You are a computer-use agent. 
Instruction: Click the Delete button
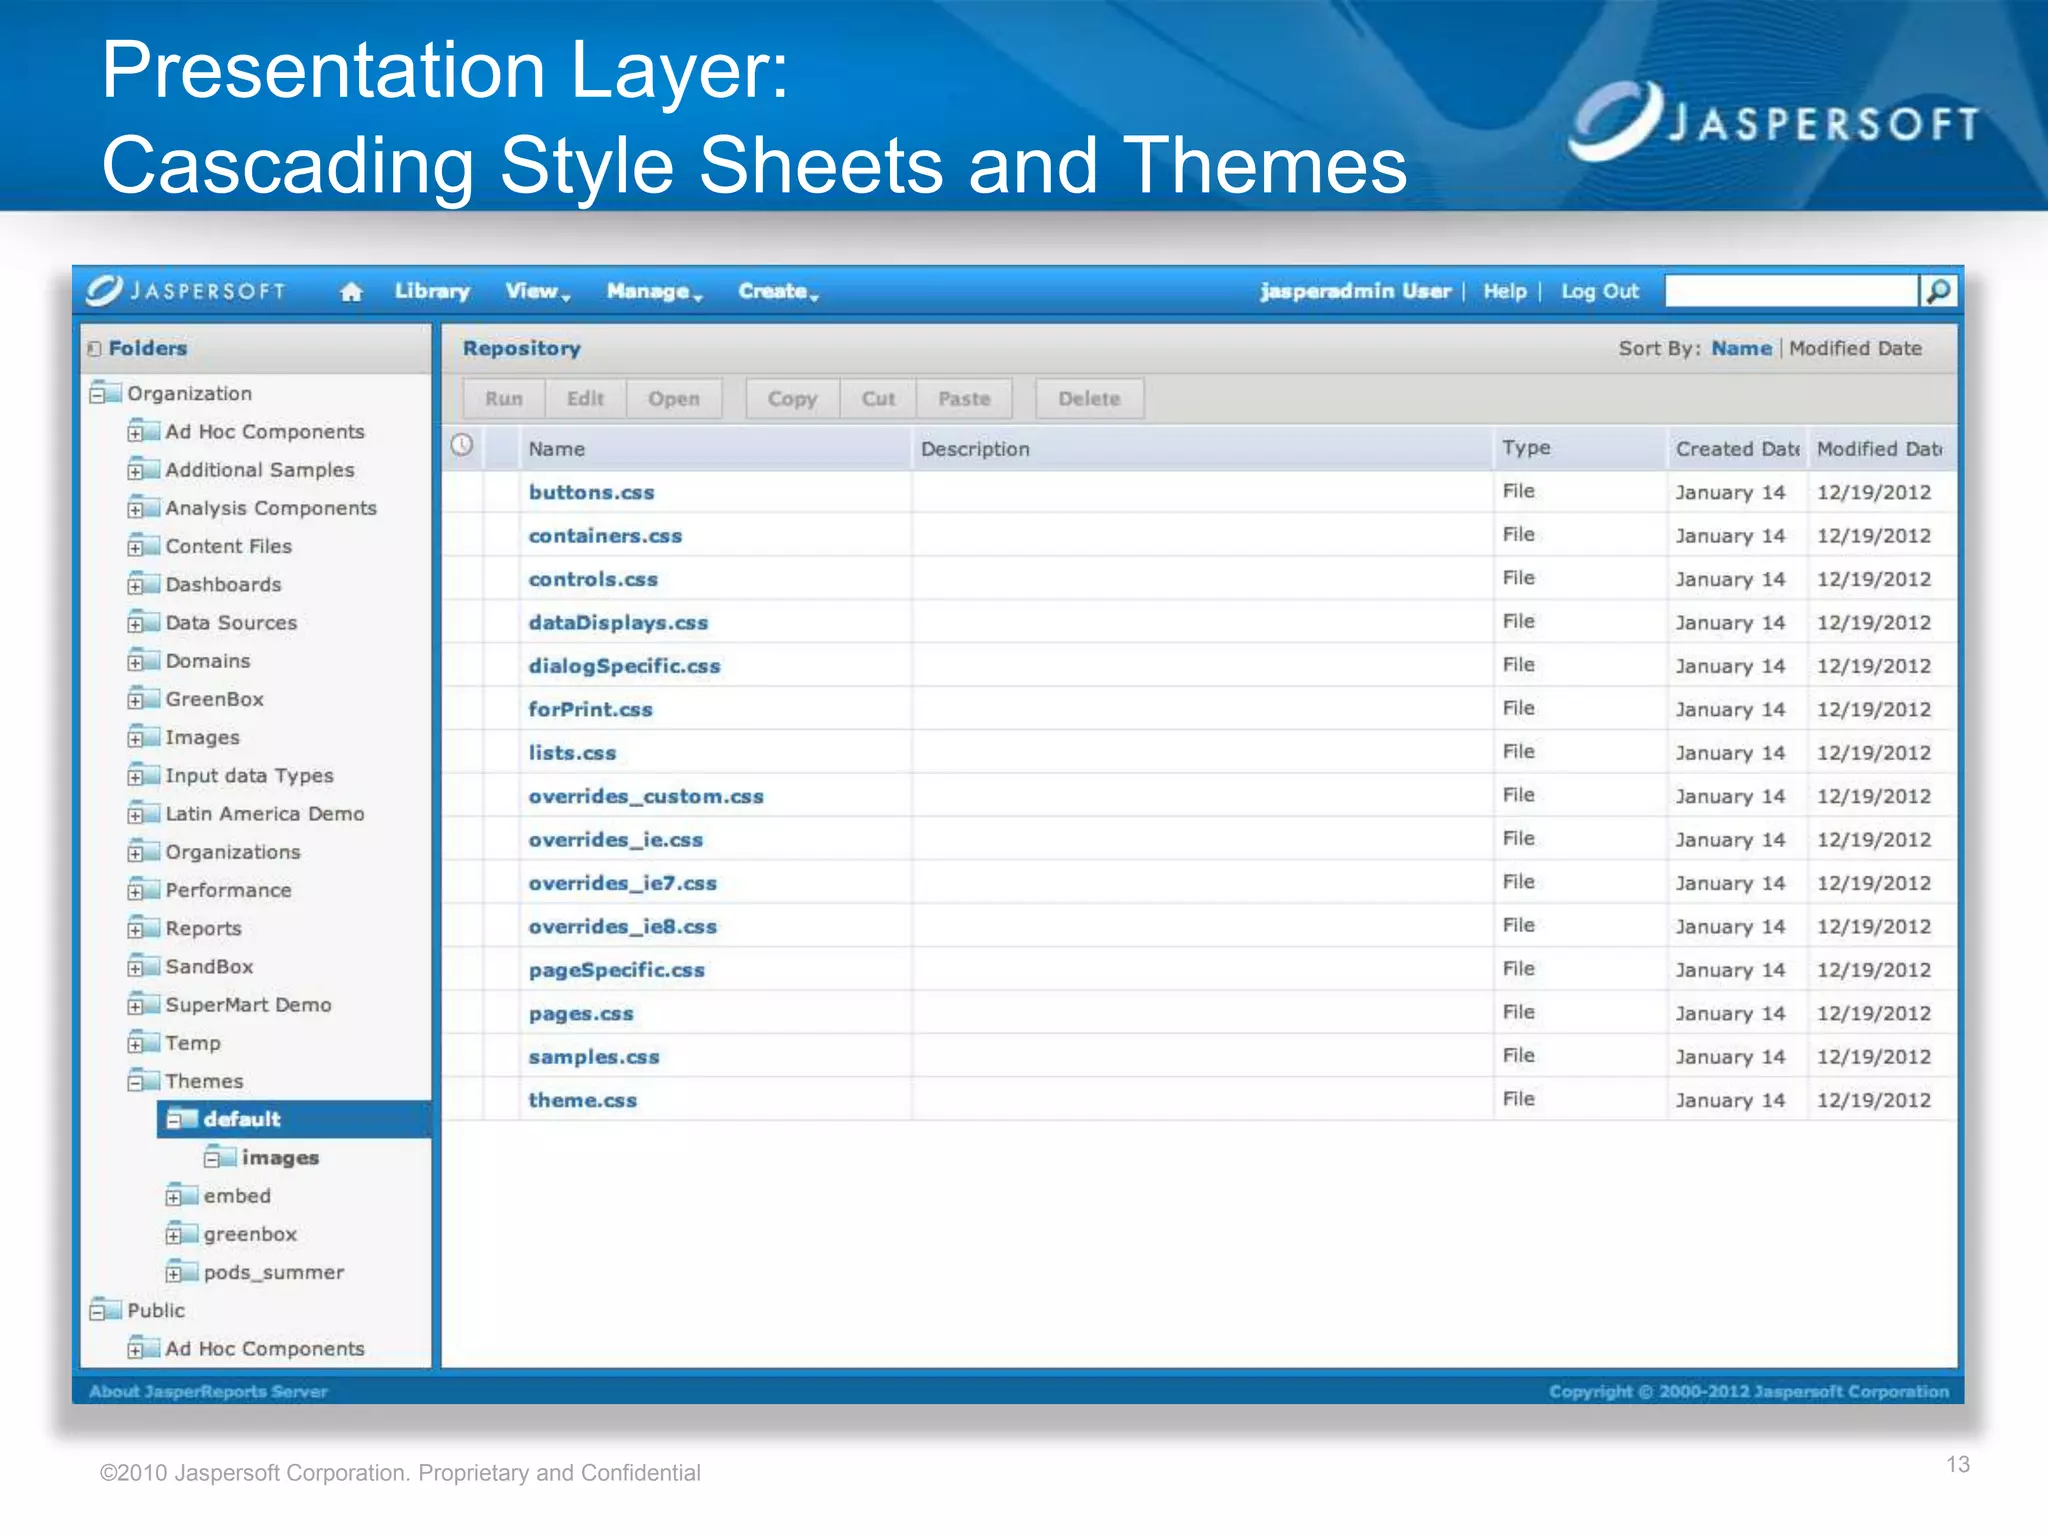[1089, 399]
